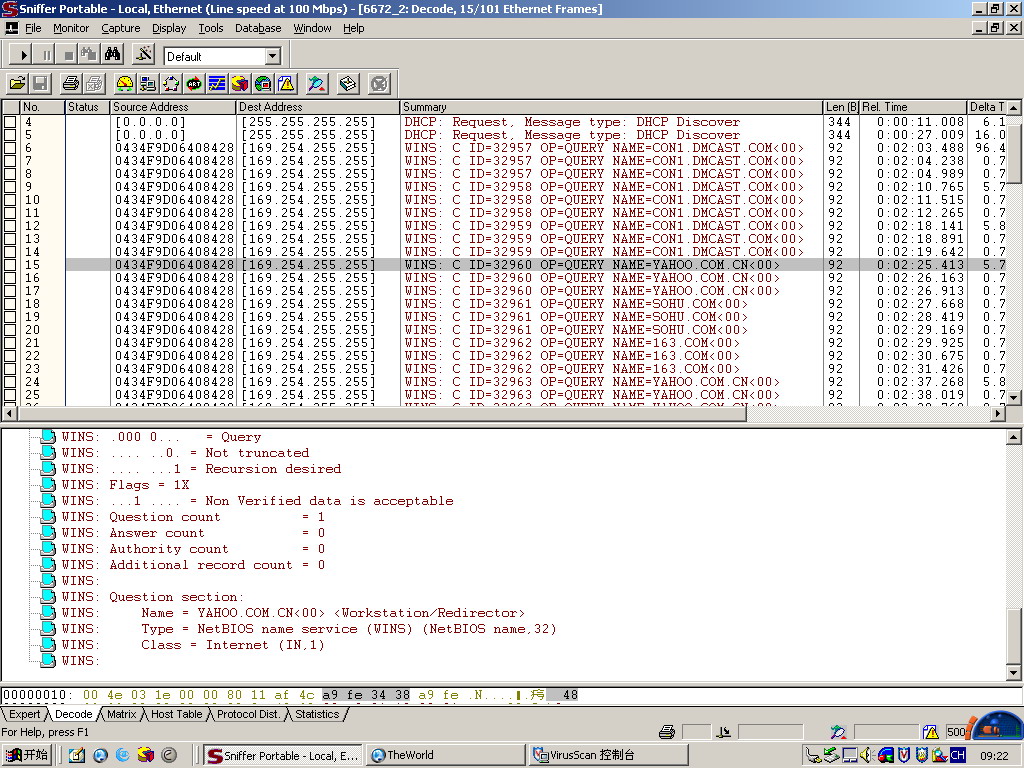Open file with the folder icon
This screenshot has width=1024, height=768.
point(17,83)
